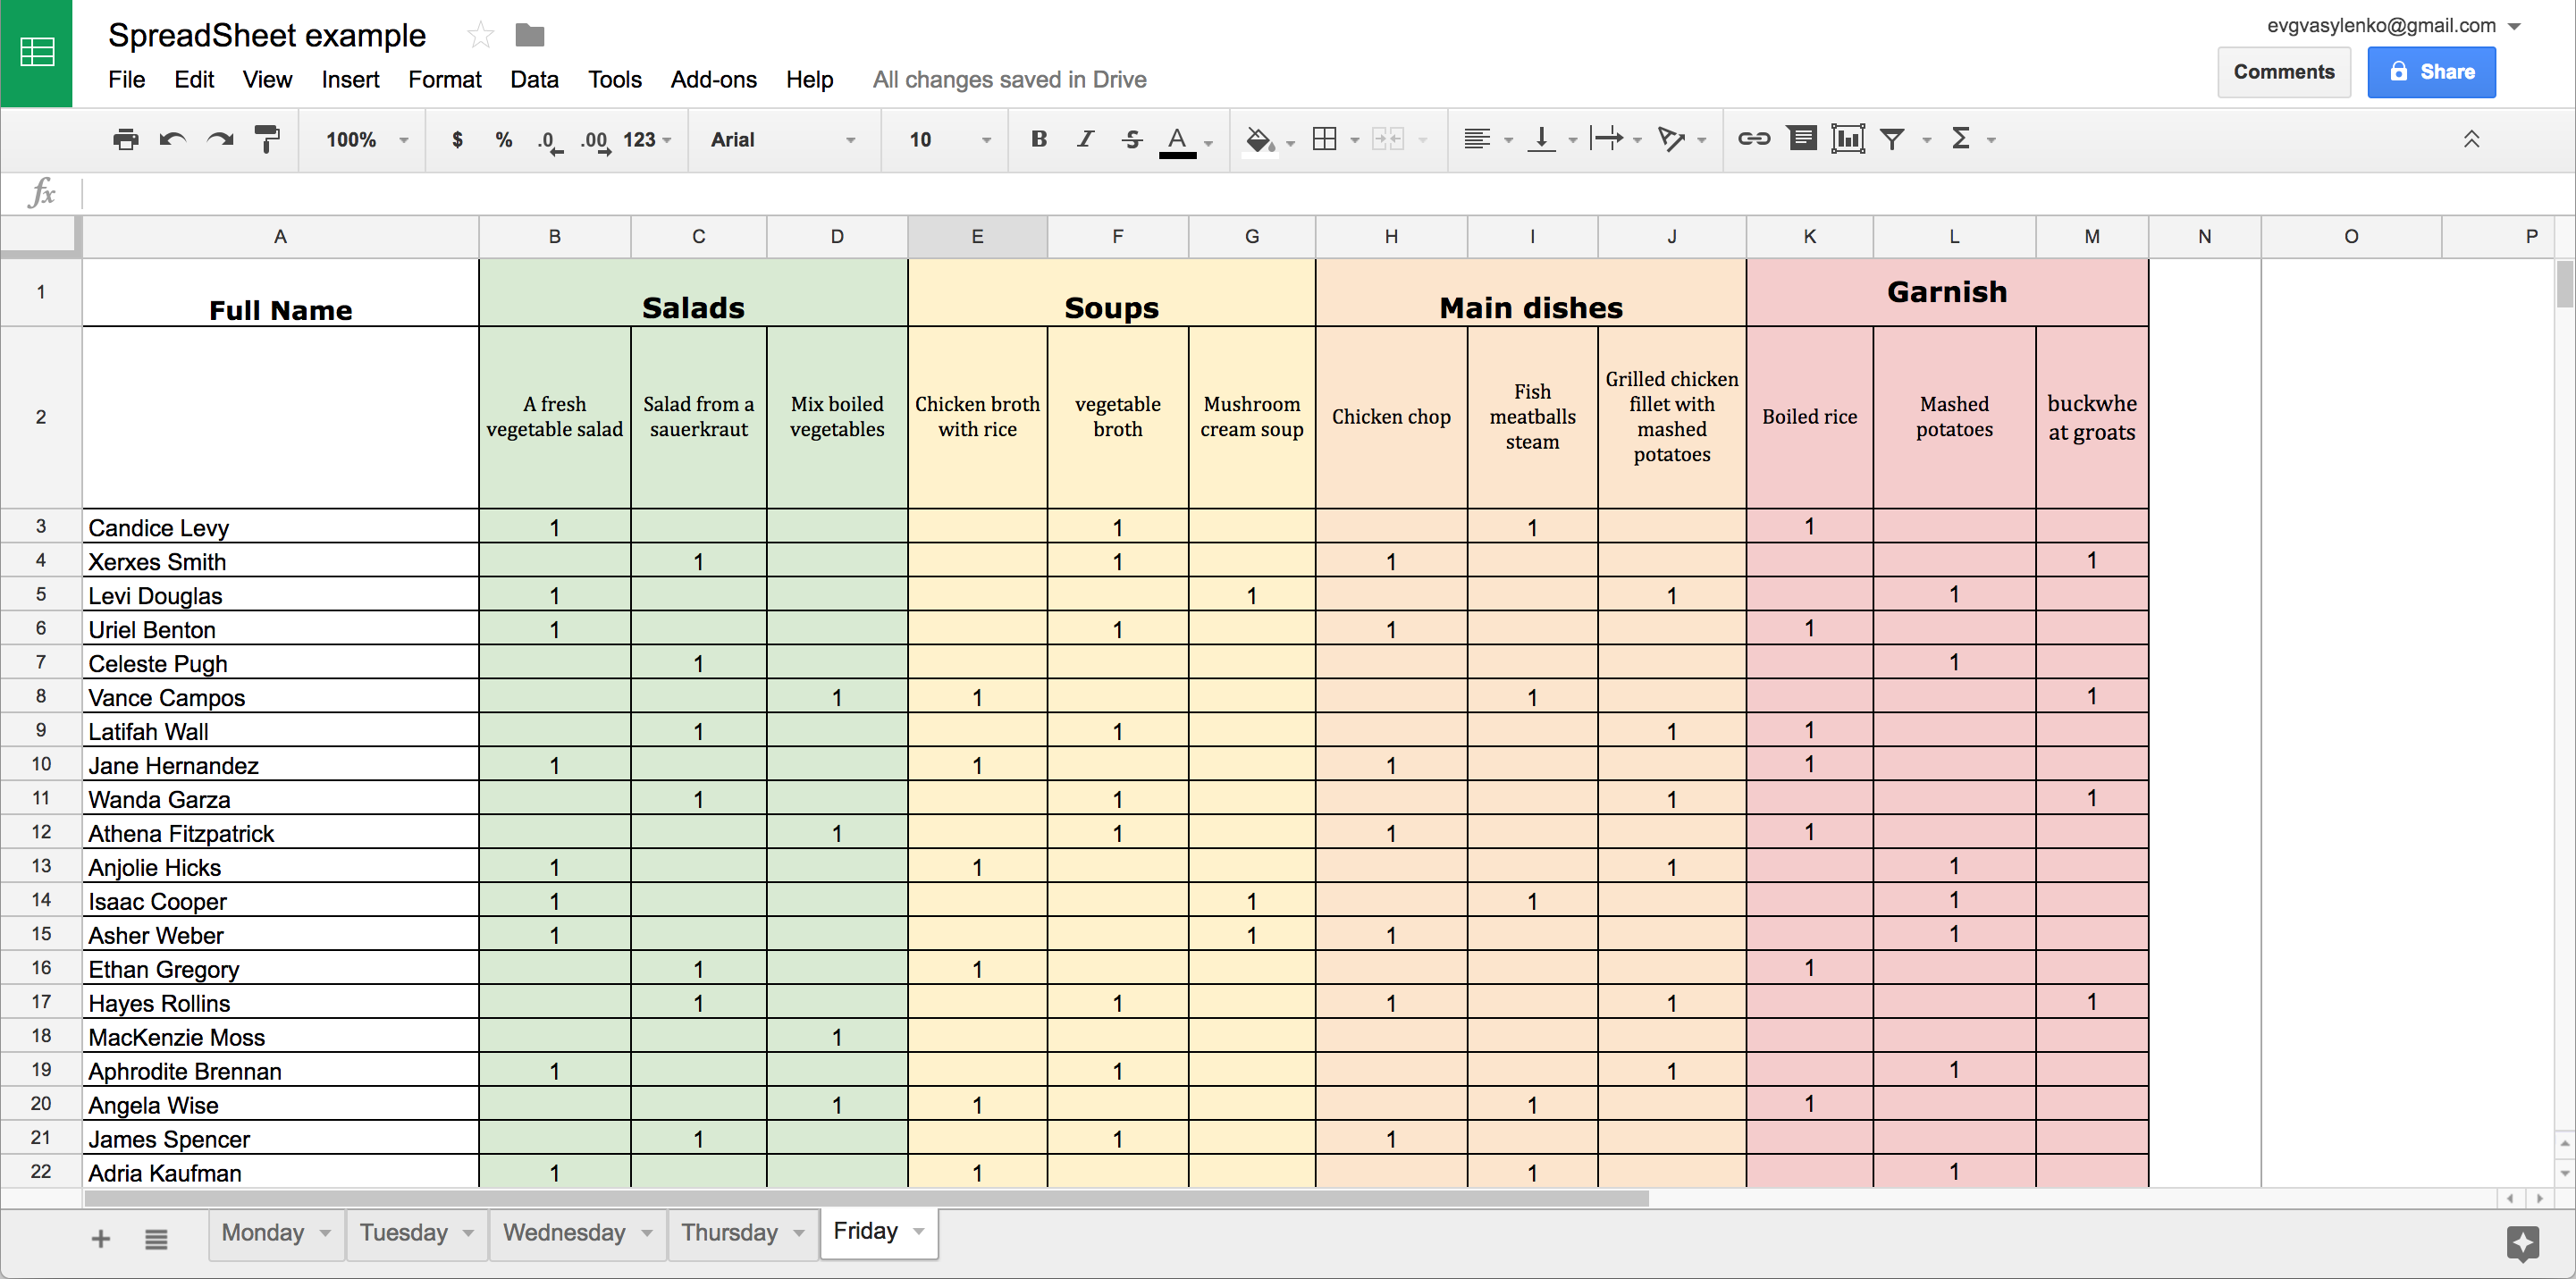Switch to the Wednesday sheet tab
Viewport: 2576px width, 1279px height.
pos(564,1232)
